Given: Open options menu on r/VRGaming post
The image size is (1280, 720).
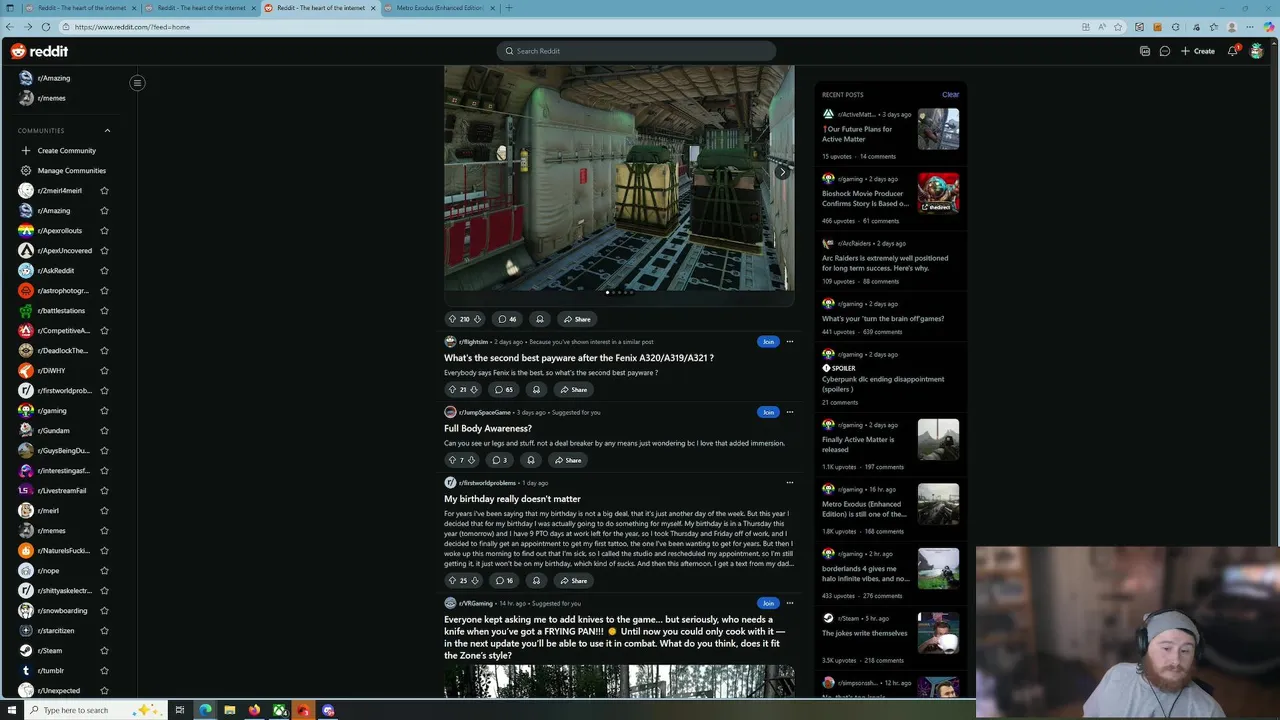Looking at the screenshot, I should click(x=790, y=603).
